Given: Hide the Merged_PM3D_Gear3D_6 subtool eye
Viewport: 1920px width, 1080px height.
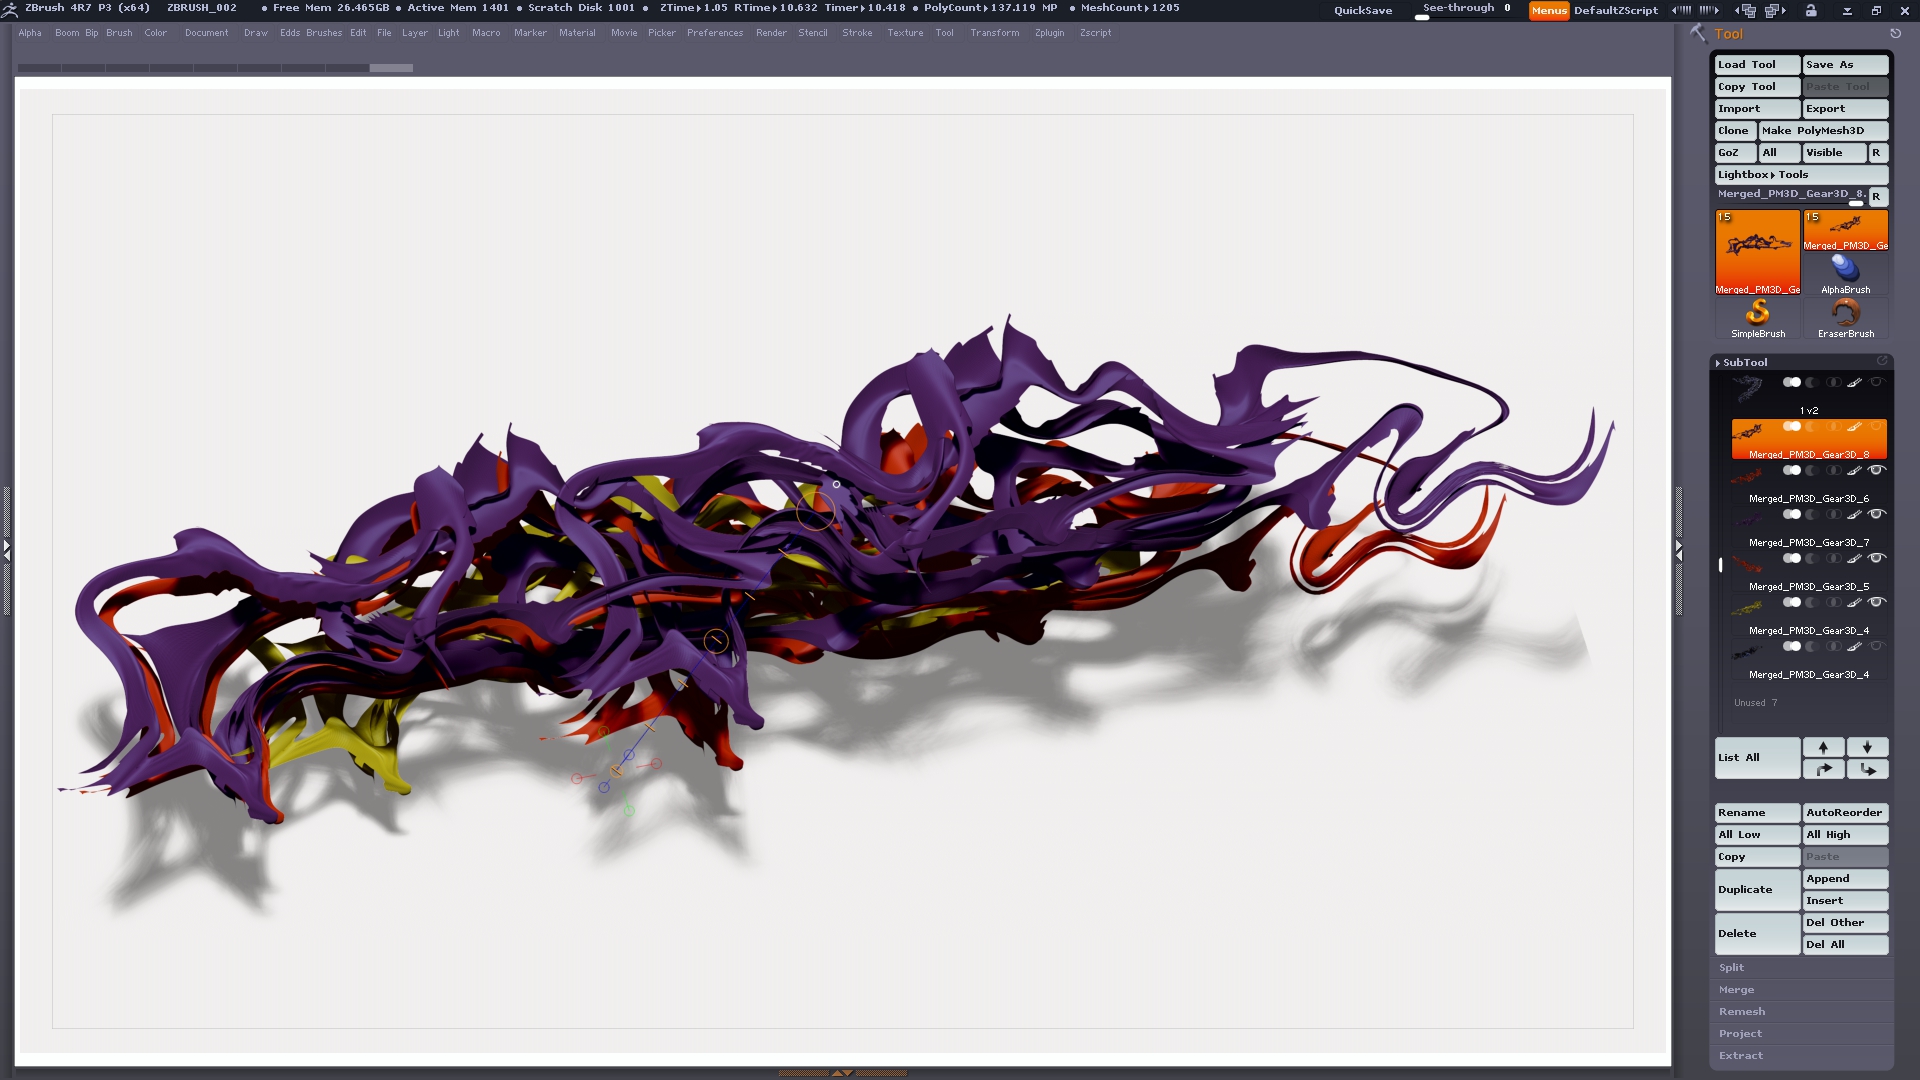Looking at the screenshot, I should click(1877, 470).
